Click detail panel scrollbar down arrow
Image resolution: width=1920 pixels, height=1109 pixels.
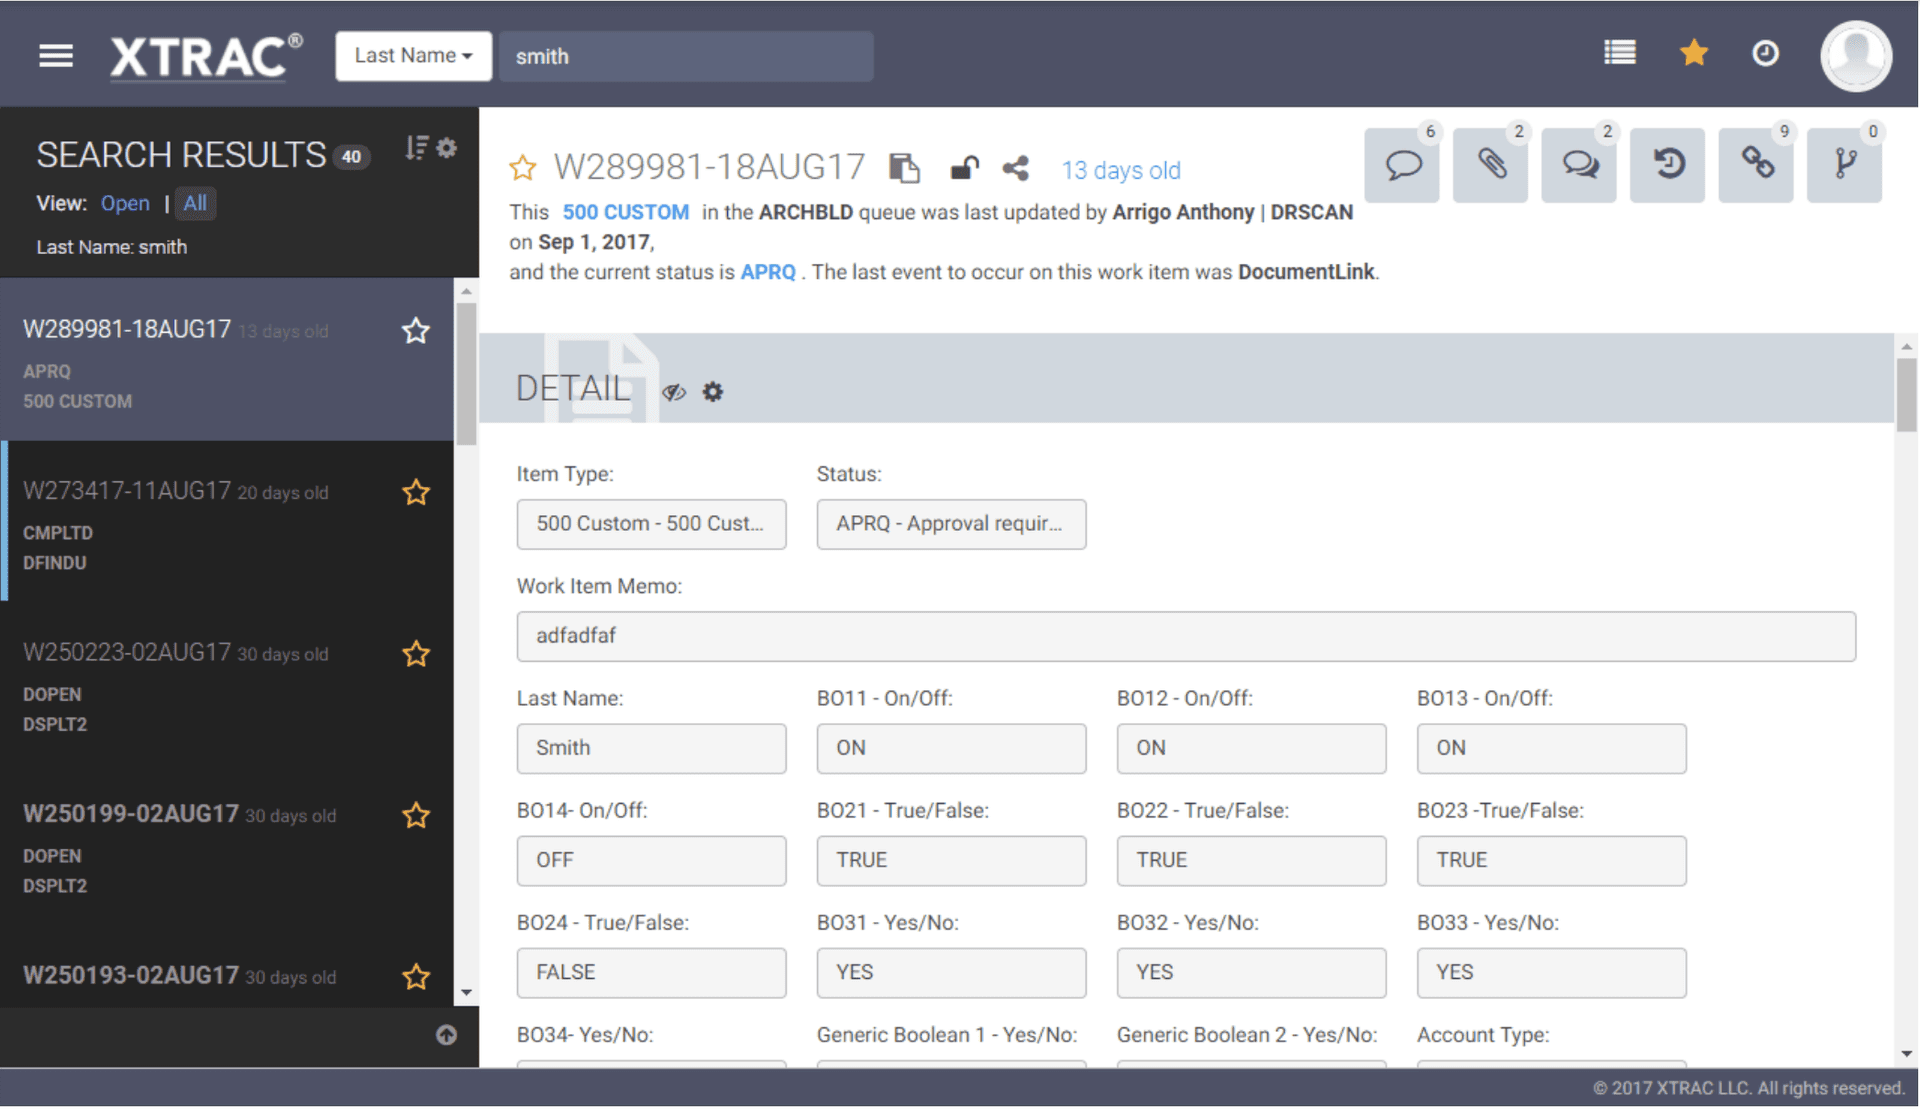click(x=1906, y=1054)
